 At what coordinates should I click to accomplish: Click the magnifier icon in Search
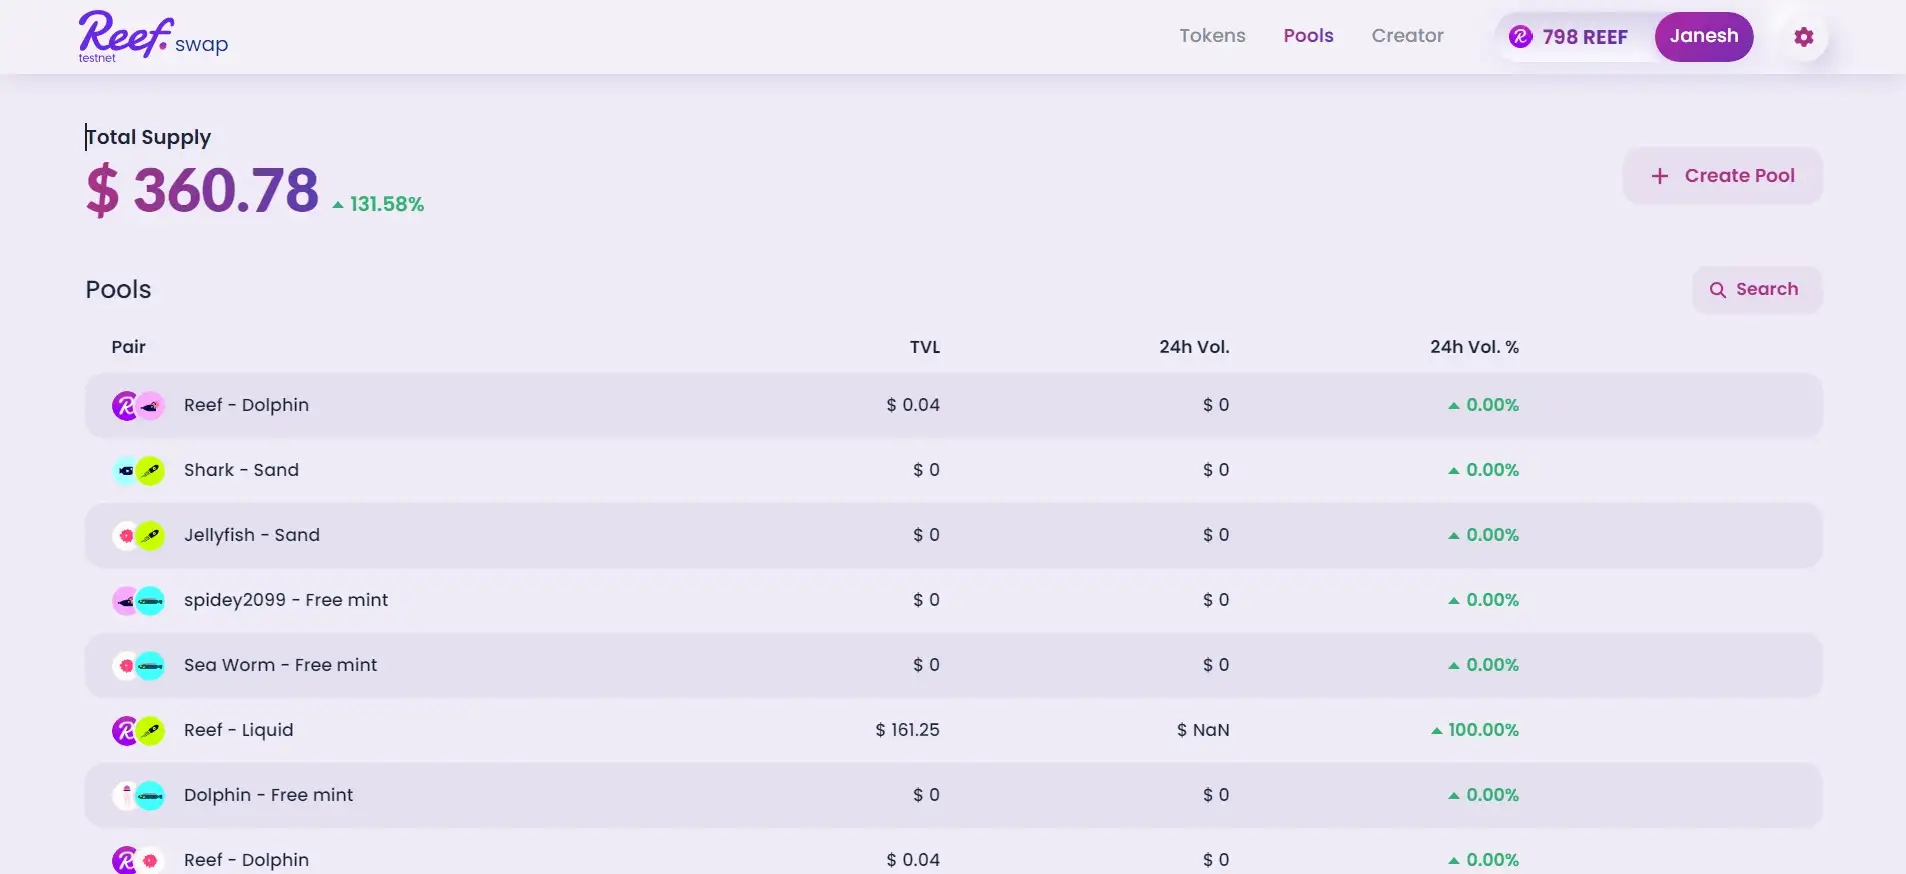point(1717,290)
